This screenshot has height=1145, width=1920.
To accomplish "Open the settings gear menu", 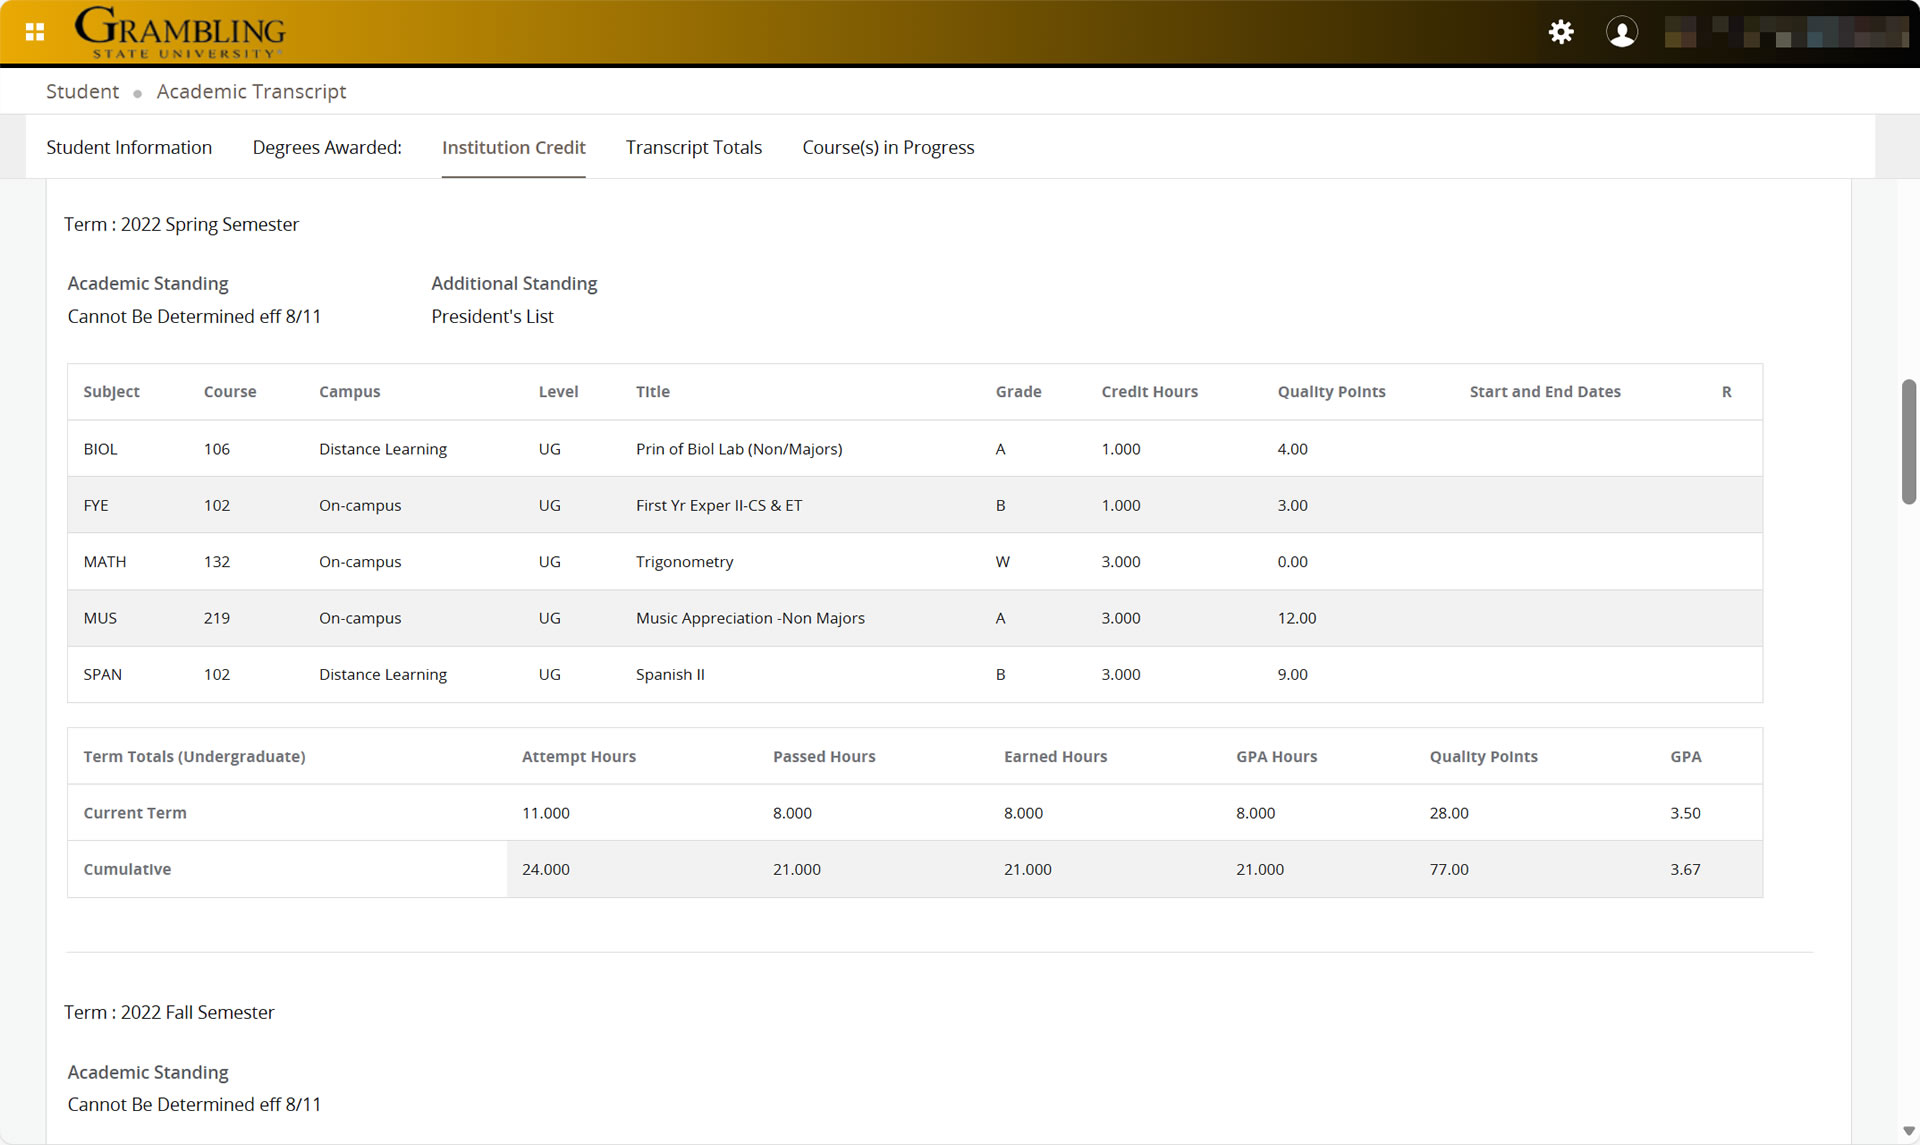I will click(x=1560, y=31).
